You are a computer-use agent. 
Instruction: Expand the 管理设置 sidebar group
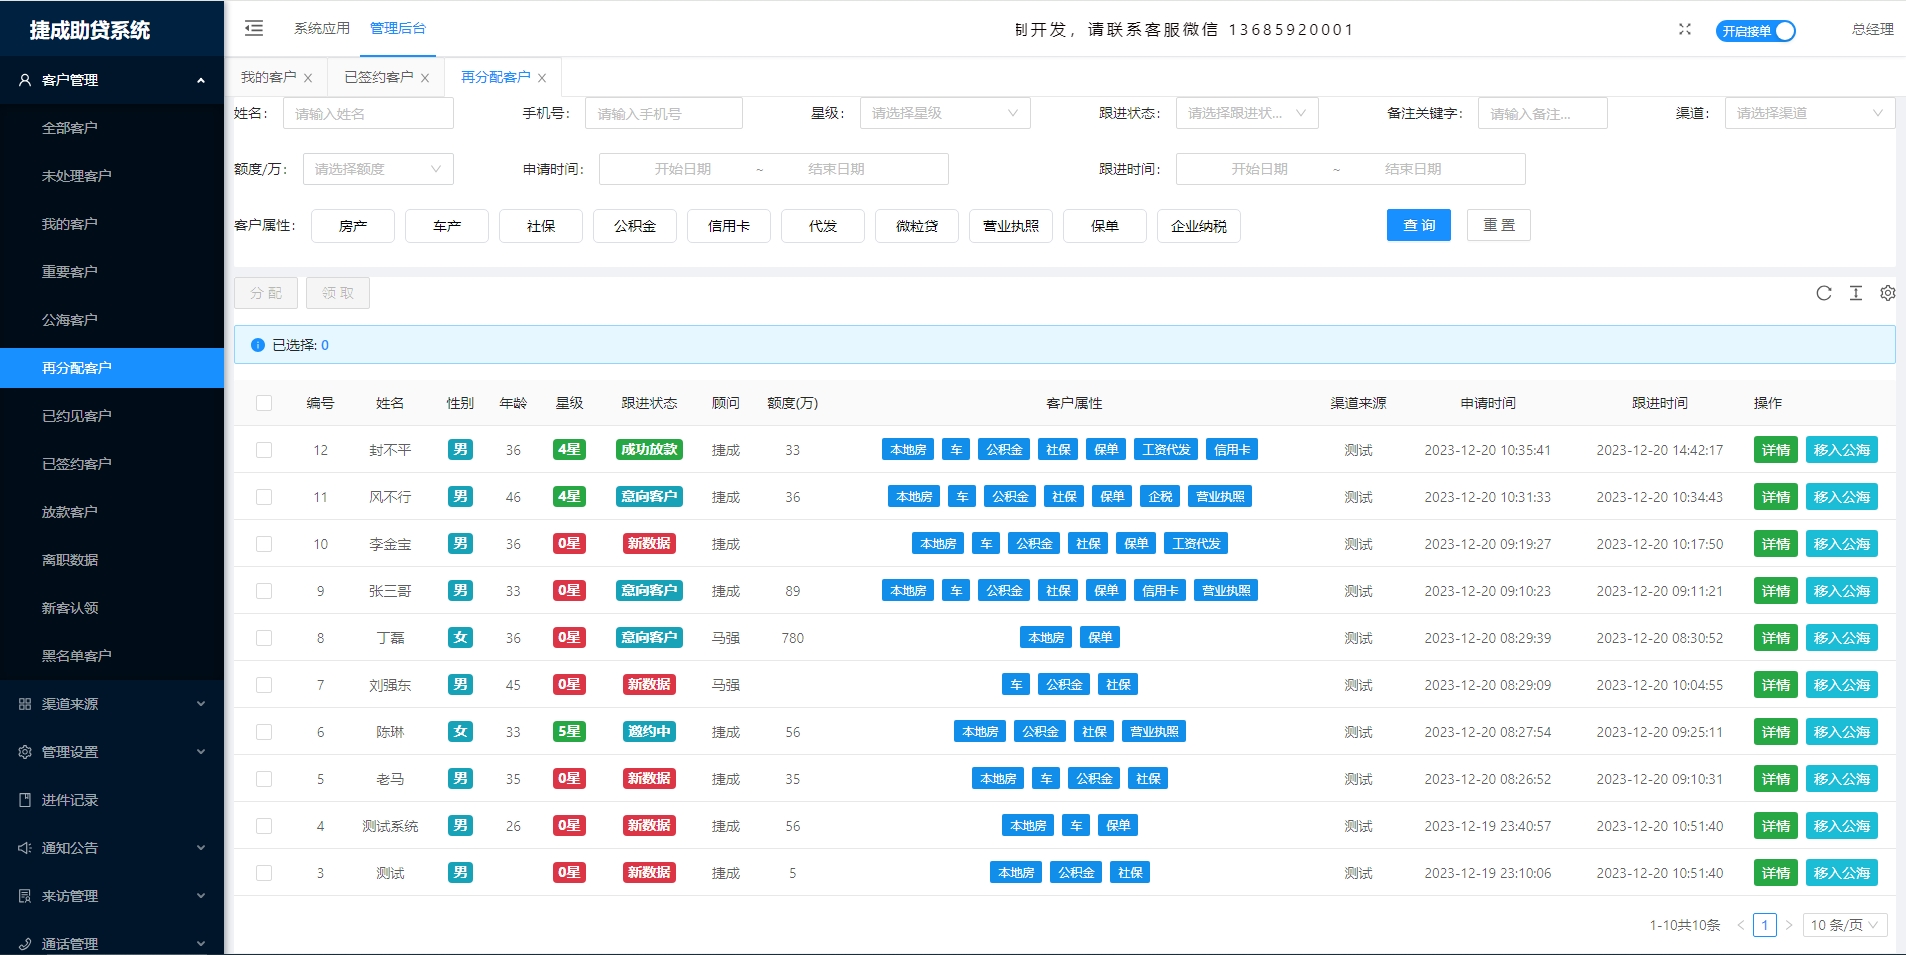point(201,752)
